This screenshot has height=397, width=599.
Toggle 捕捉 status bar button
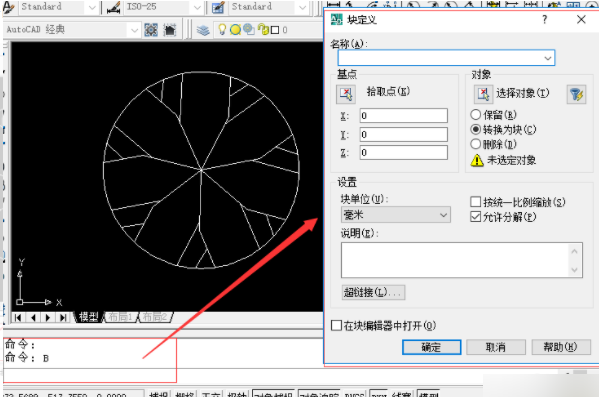pyautogui.click(x=159, y=394)
